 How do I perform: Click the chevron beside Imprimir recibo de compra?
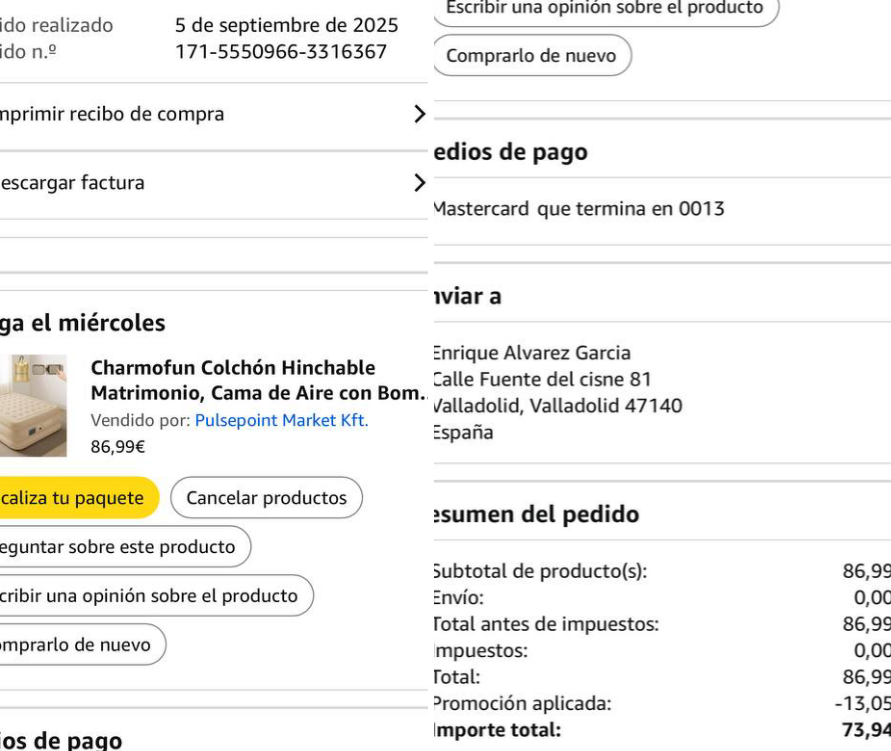click(x=419, y=114)
